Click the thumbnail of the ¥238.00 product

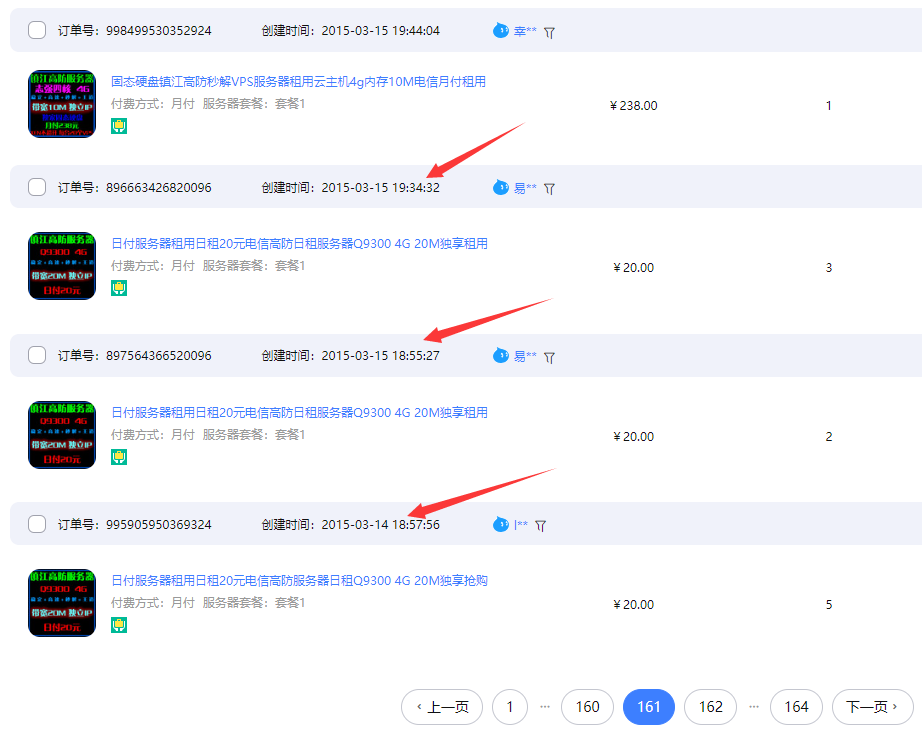(62, 104)
